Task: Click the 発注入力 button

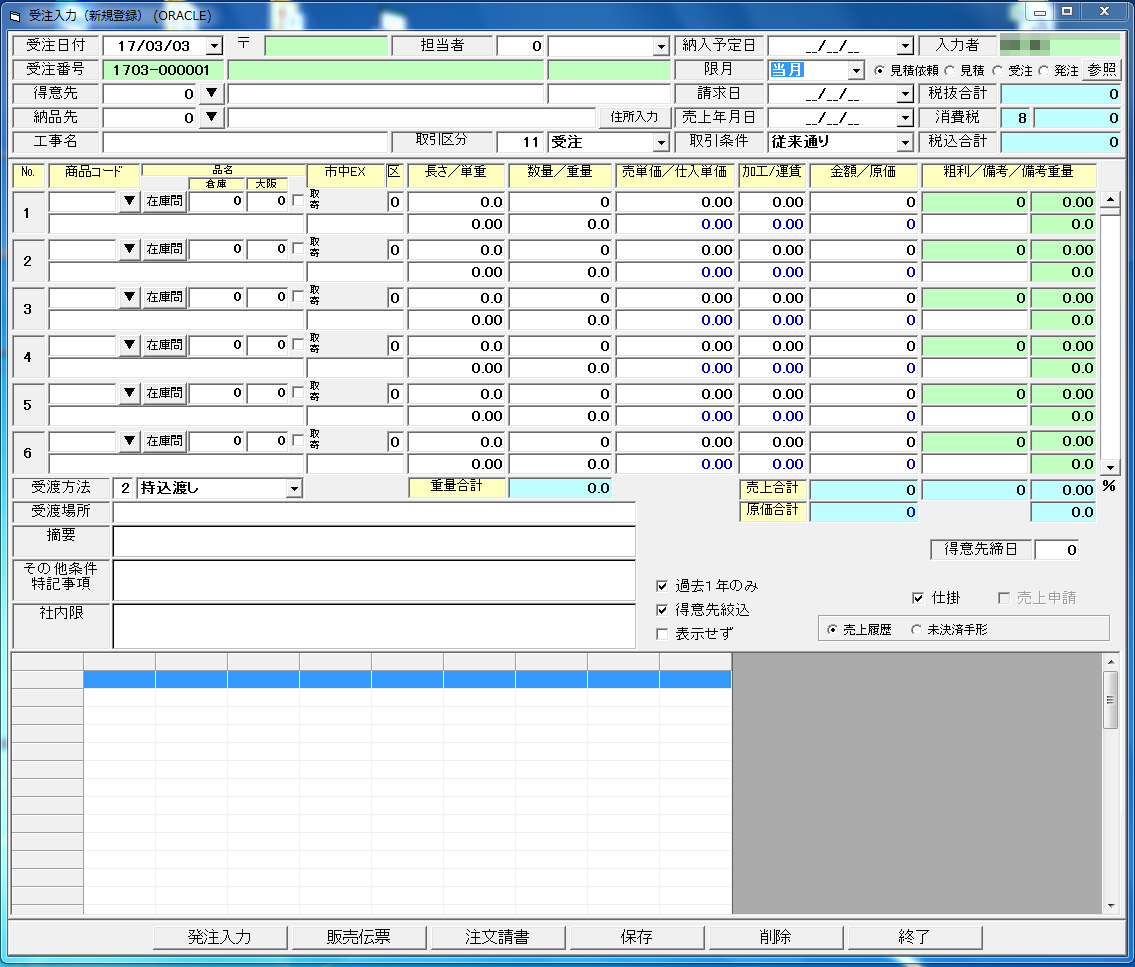Action: [x=219, y=937]
